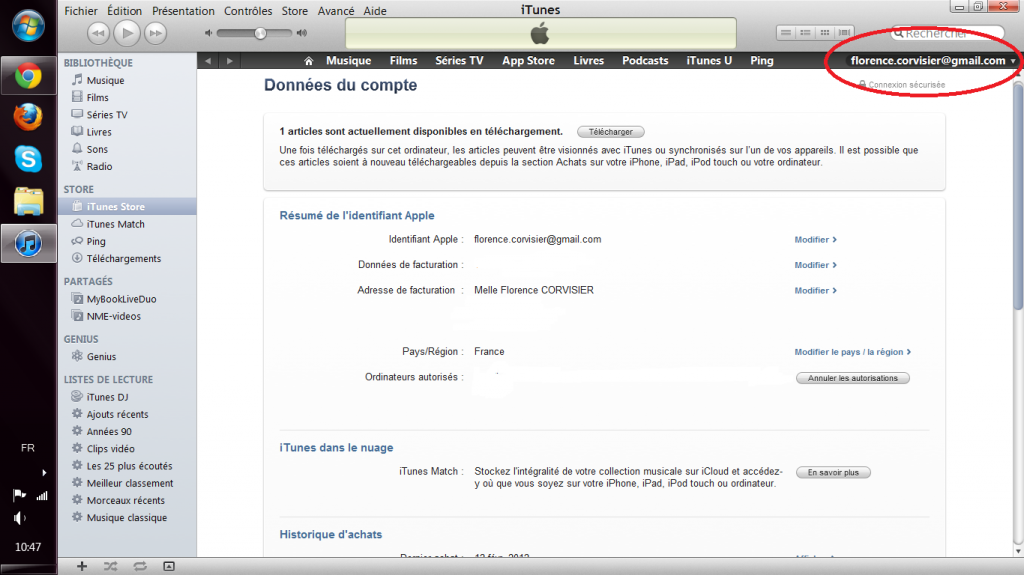The height and width of the screenshot is (575, 1024).
Task: Click the low volume speaker icon
Action: pyautogui.click(x=208, y=33)
